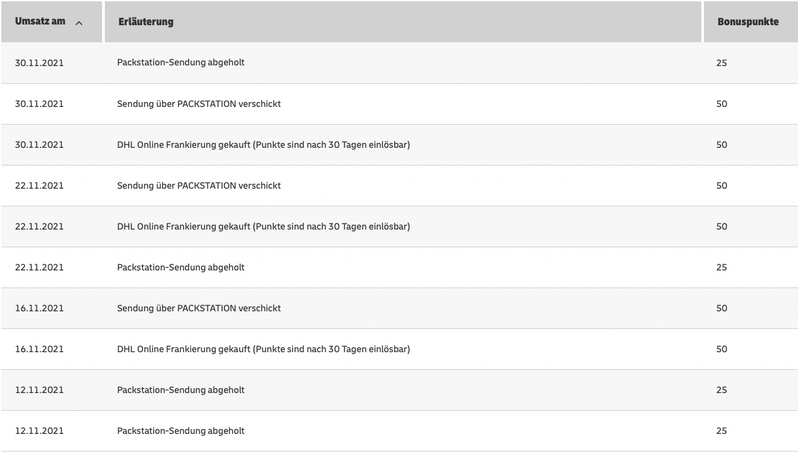This screenshot has height=453, width=800.
Task: Select 30.11.2021 DHL Online Frankierung description
Action: coord(264,145)
